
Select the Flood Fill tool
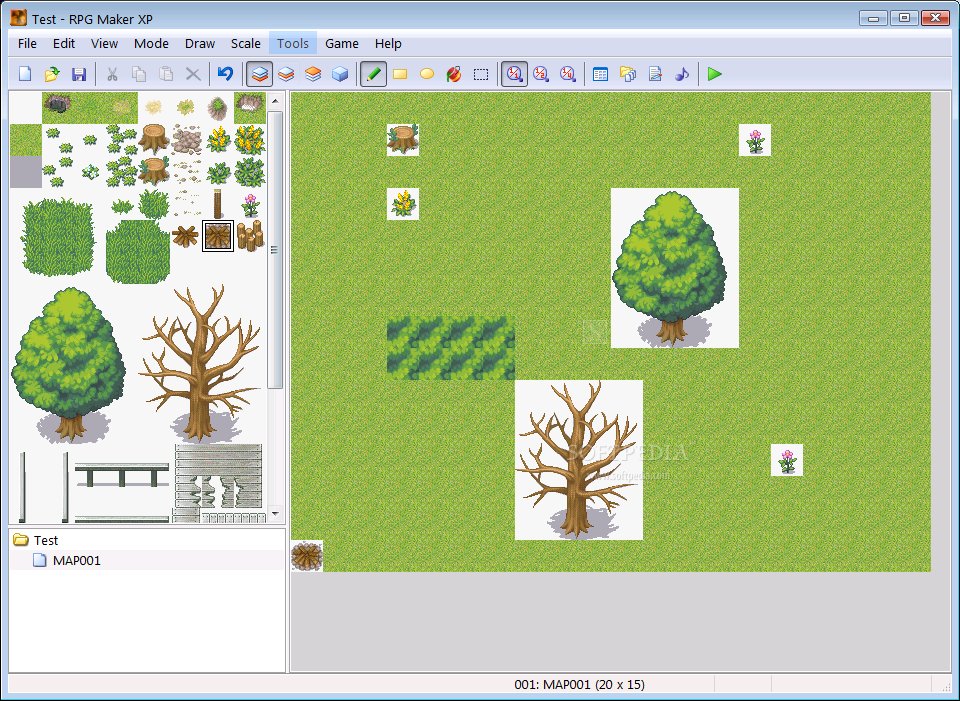click(454, 74)
